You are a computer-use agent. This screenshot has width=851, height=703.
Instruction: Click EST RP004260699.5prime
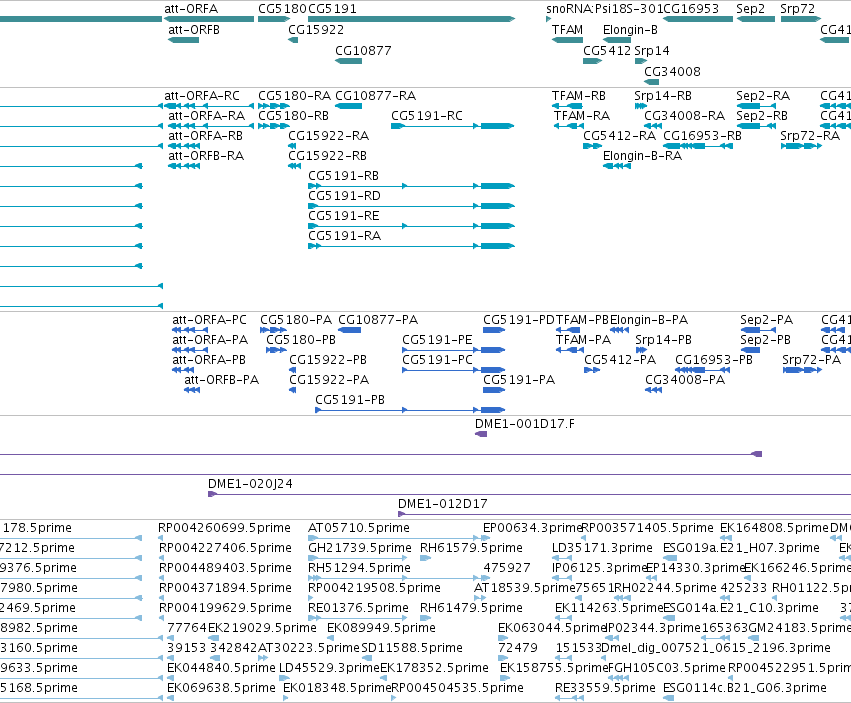coord(224,528)
